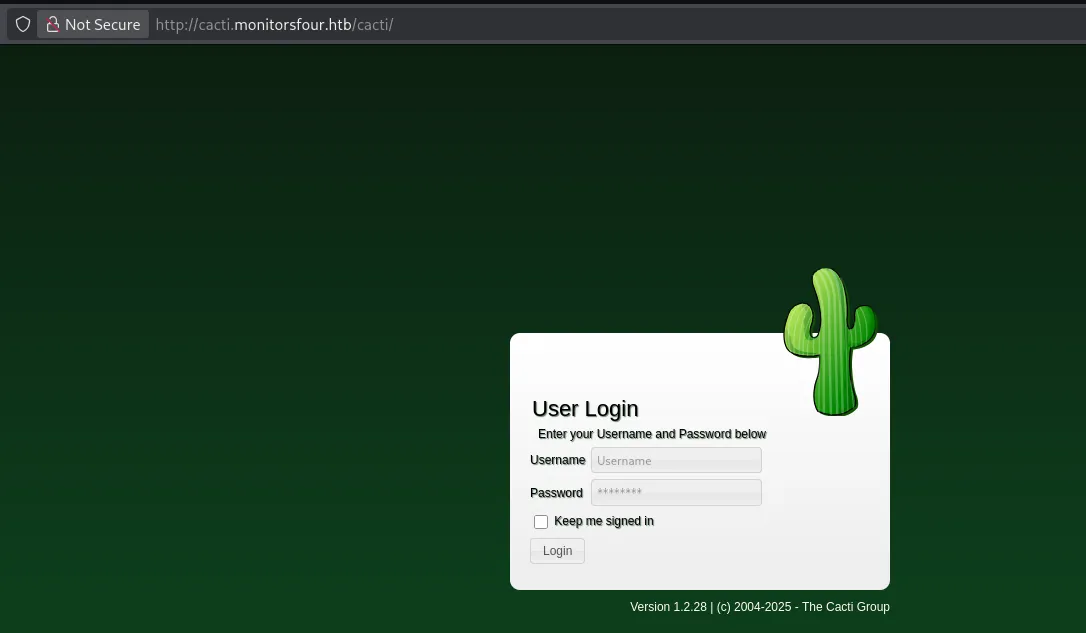
Task: Click the crossed-out padlock icon
Action: tap(53, 24)
